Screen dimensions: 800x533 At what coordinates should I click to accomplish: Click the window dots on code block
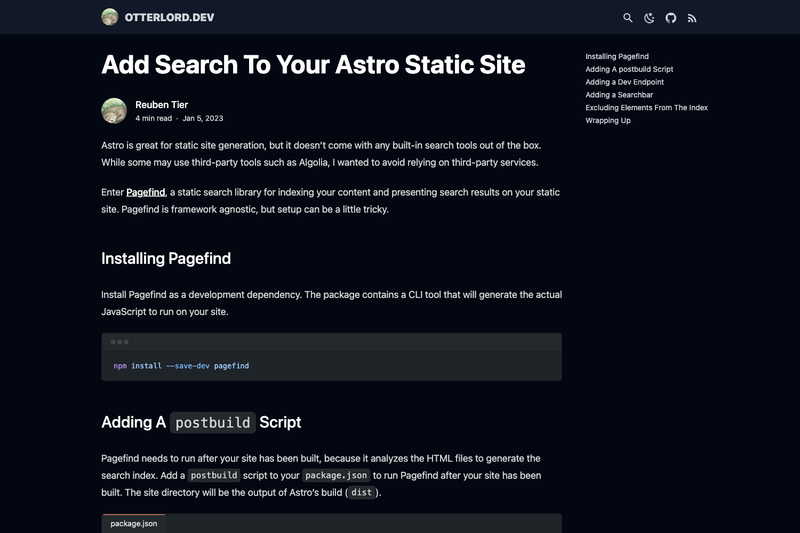[x=119, y=342]
